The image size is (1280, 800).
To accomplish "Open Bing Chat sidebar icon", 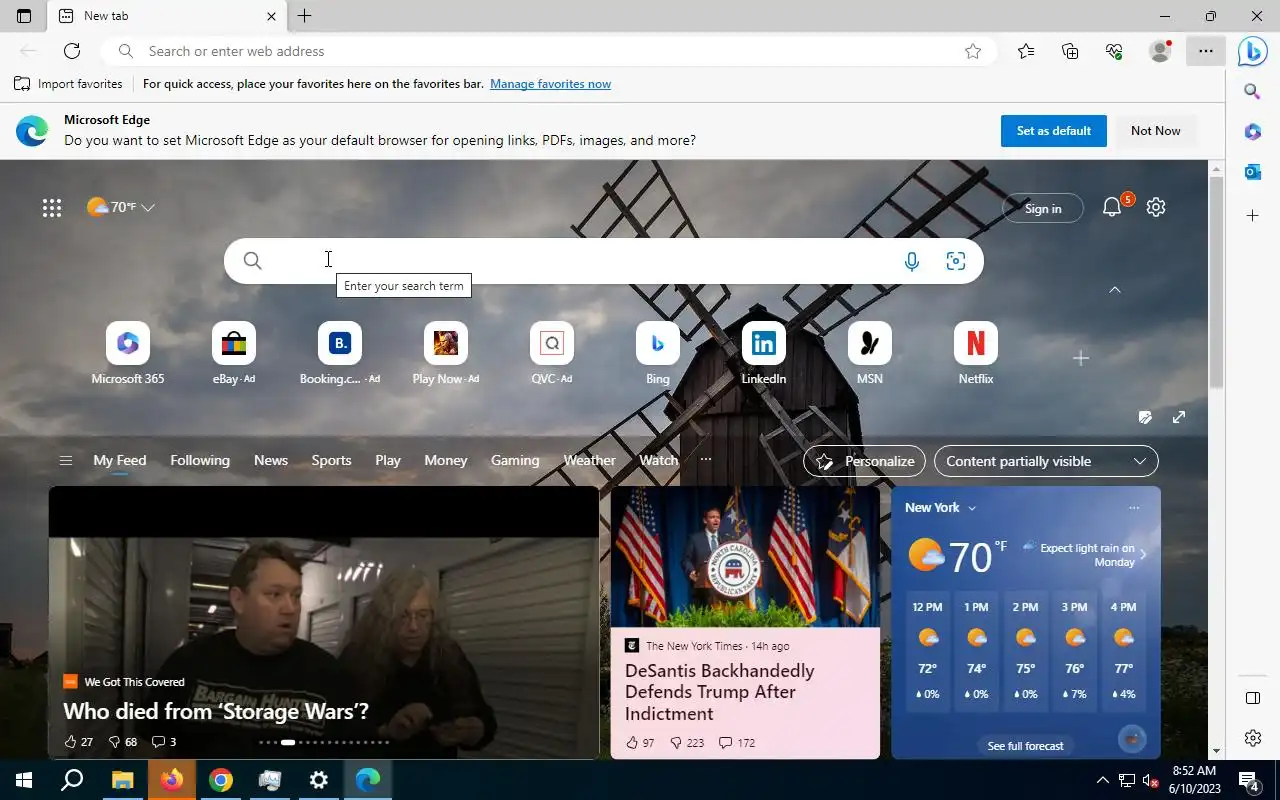I will (1252, 51).
